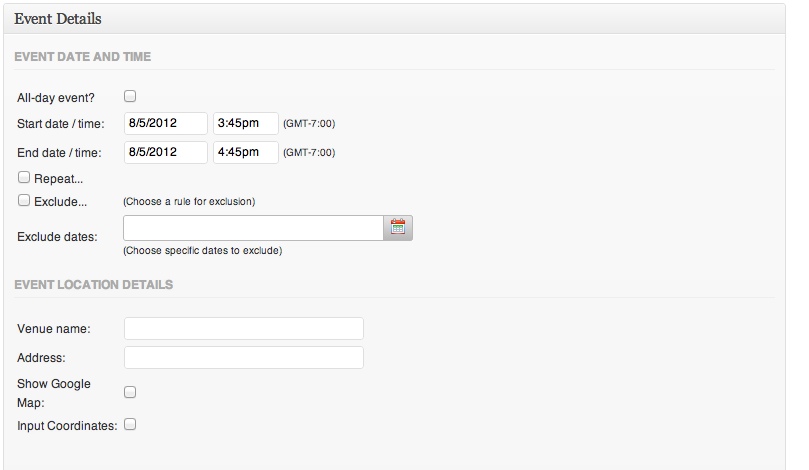Image resolution: width=809 pixels, height=470 pixels.
Task: Enable the All-day event checkbox
Action: [130, 96]
